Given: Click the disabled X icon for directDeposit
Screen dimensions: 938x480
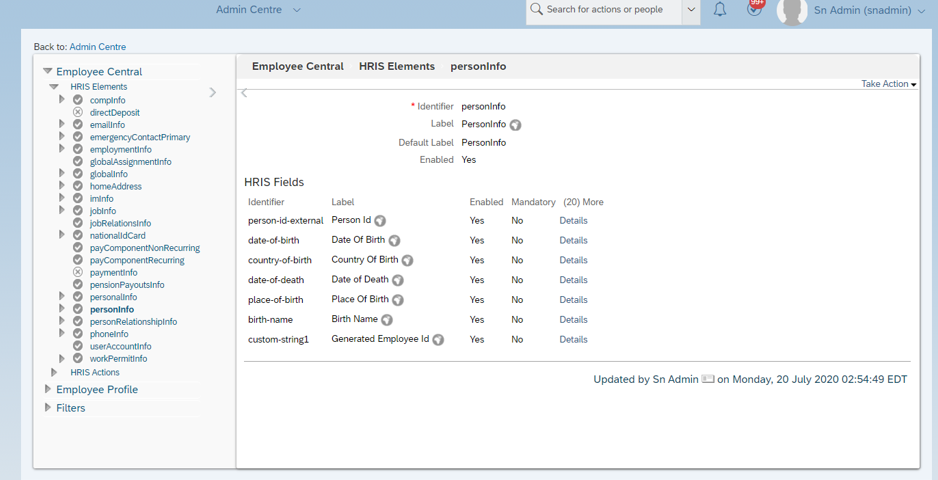Looking at the screenshot, I should point(78,113).
